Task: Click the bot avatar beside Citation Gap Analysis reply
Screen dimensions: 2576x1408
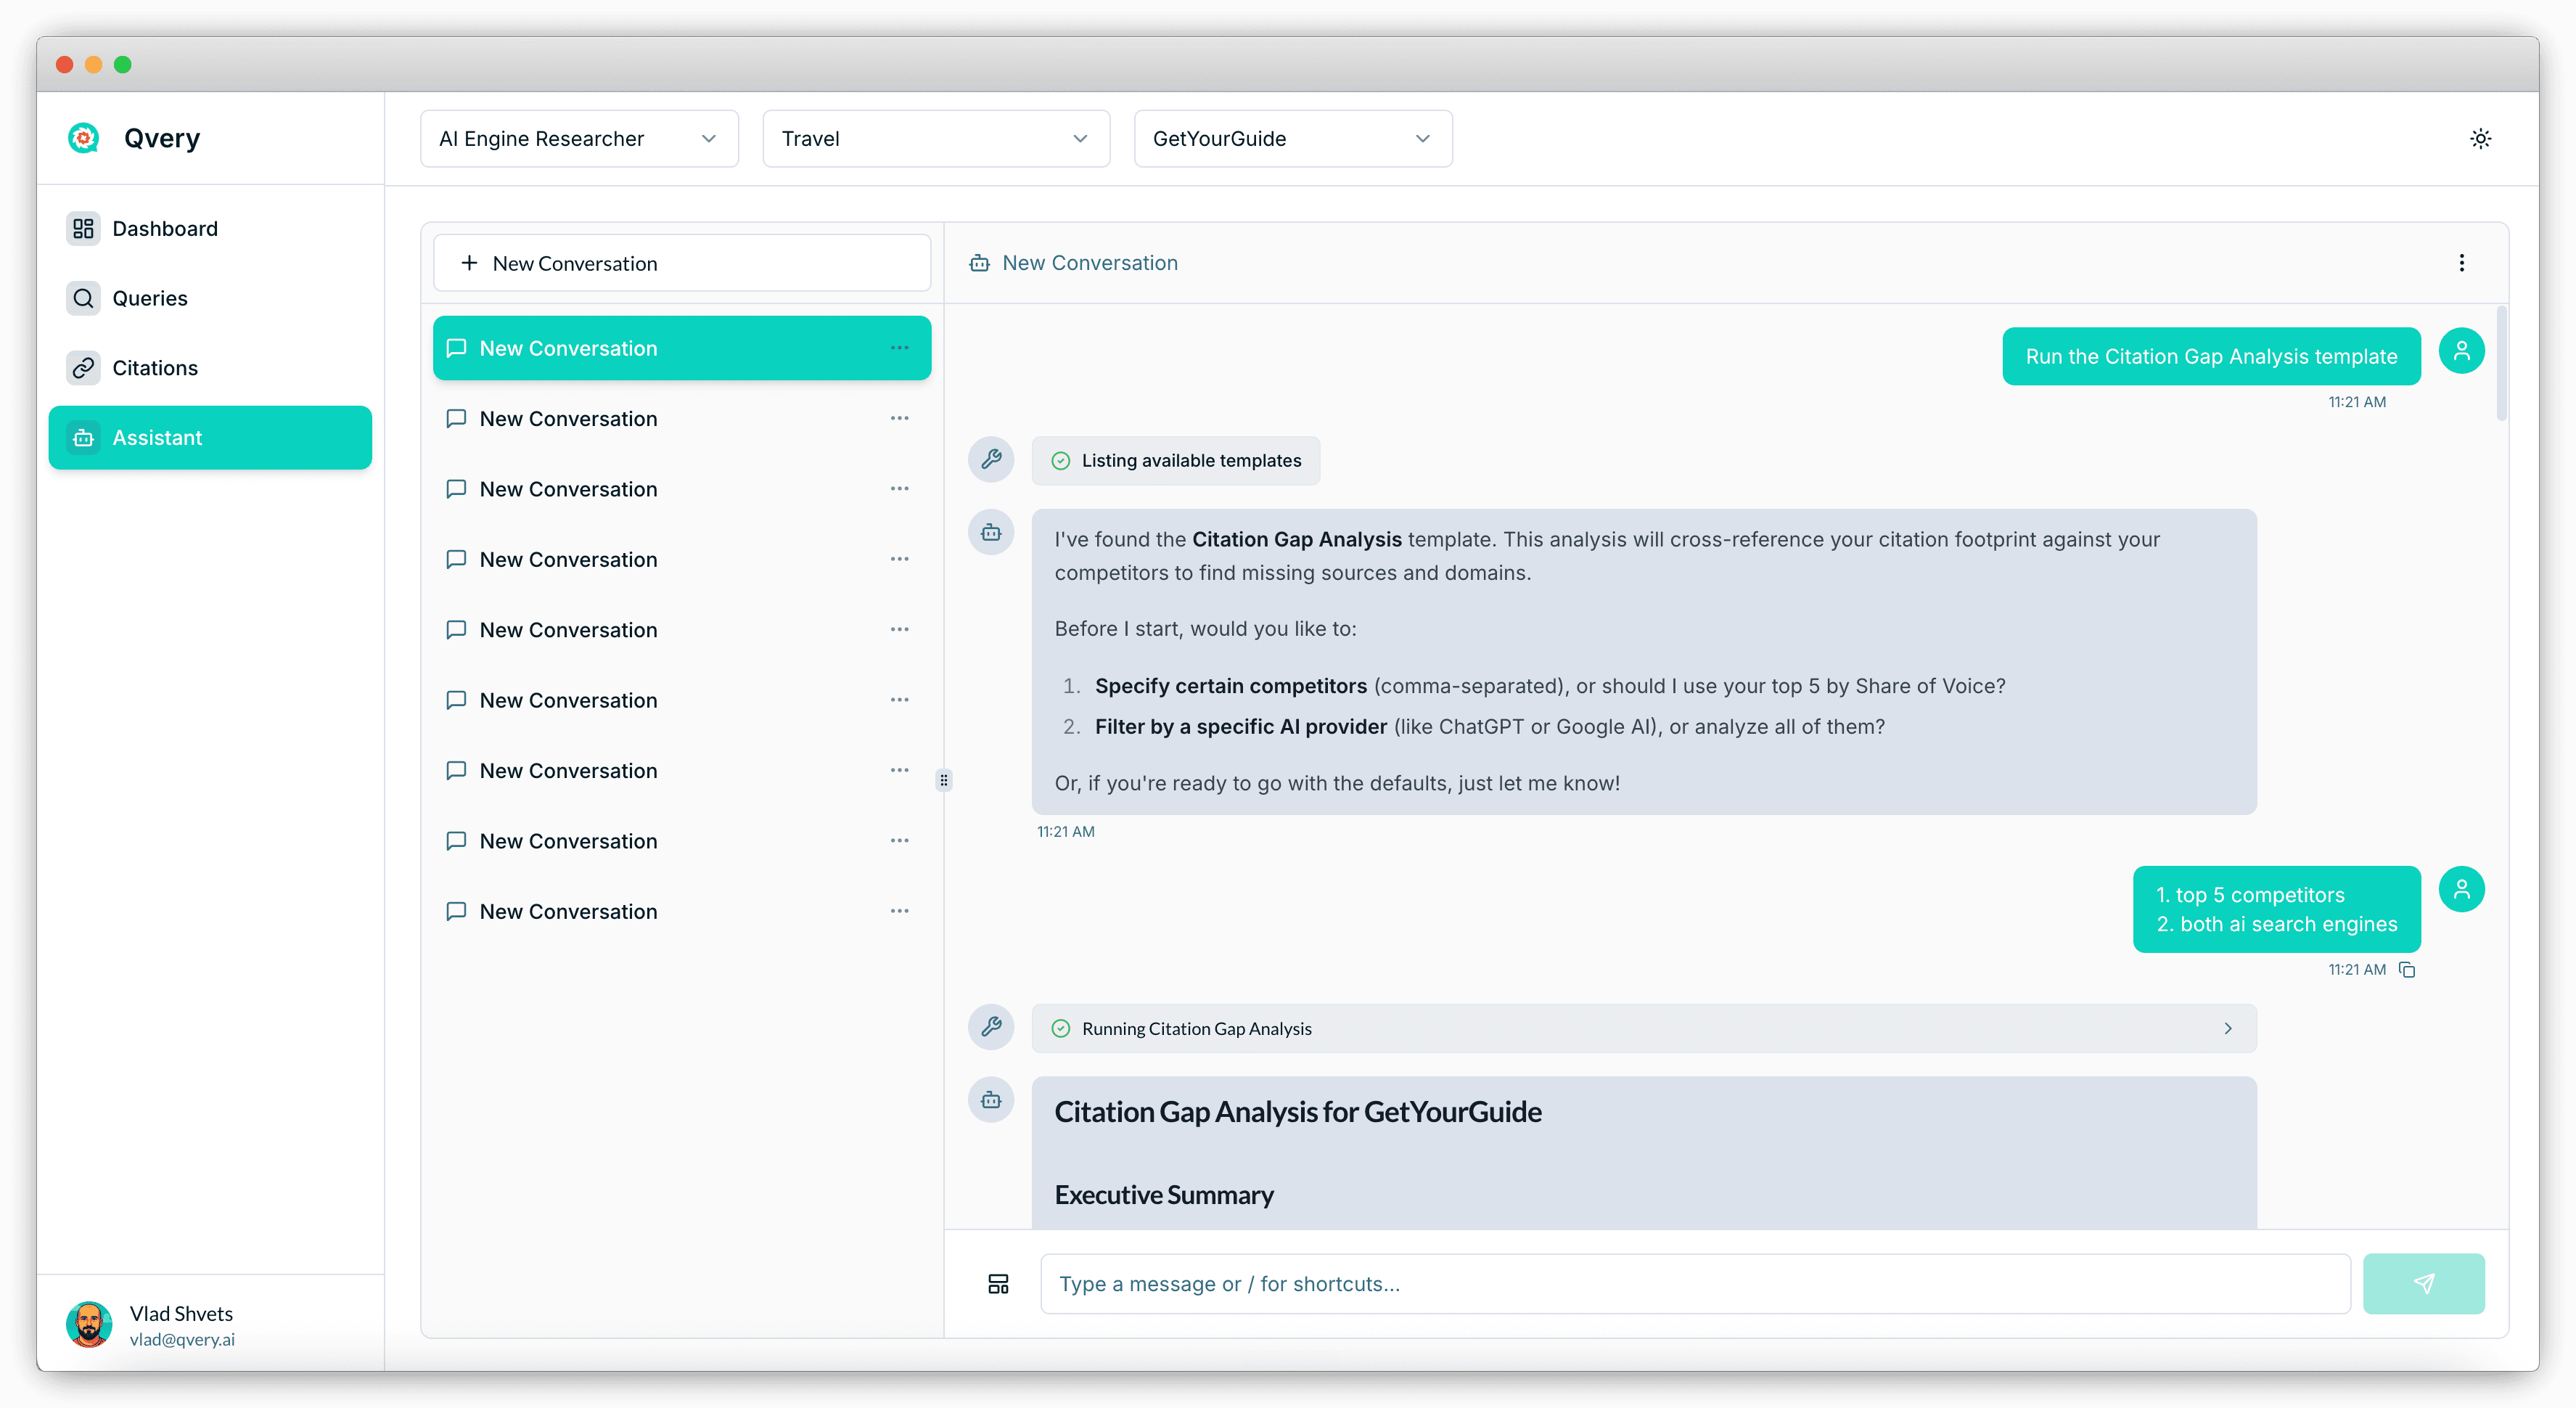Action: point(991,1100)
